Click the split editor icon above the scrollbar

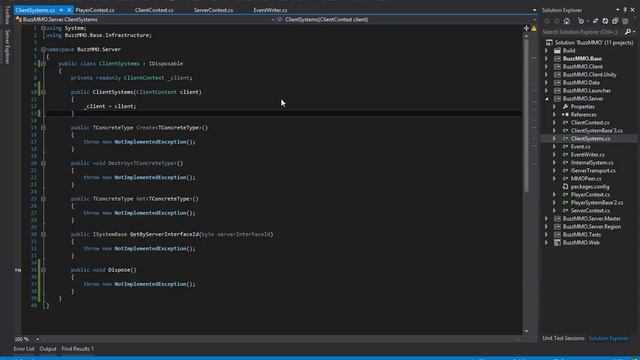pos(526,28)
